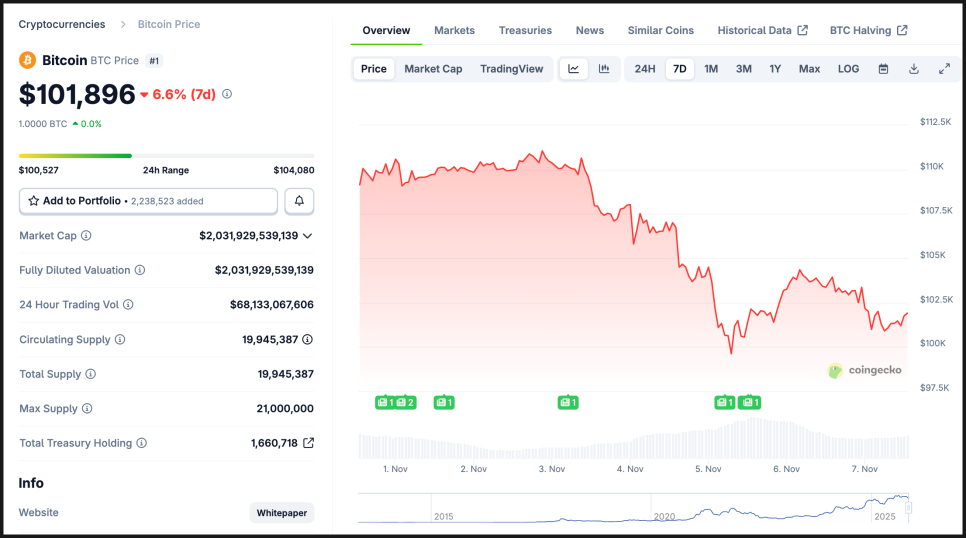Switch to the candlestick chart view
The image size is (966, 538).
(604, 69)
